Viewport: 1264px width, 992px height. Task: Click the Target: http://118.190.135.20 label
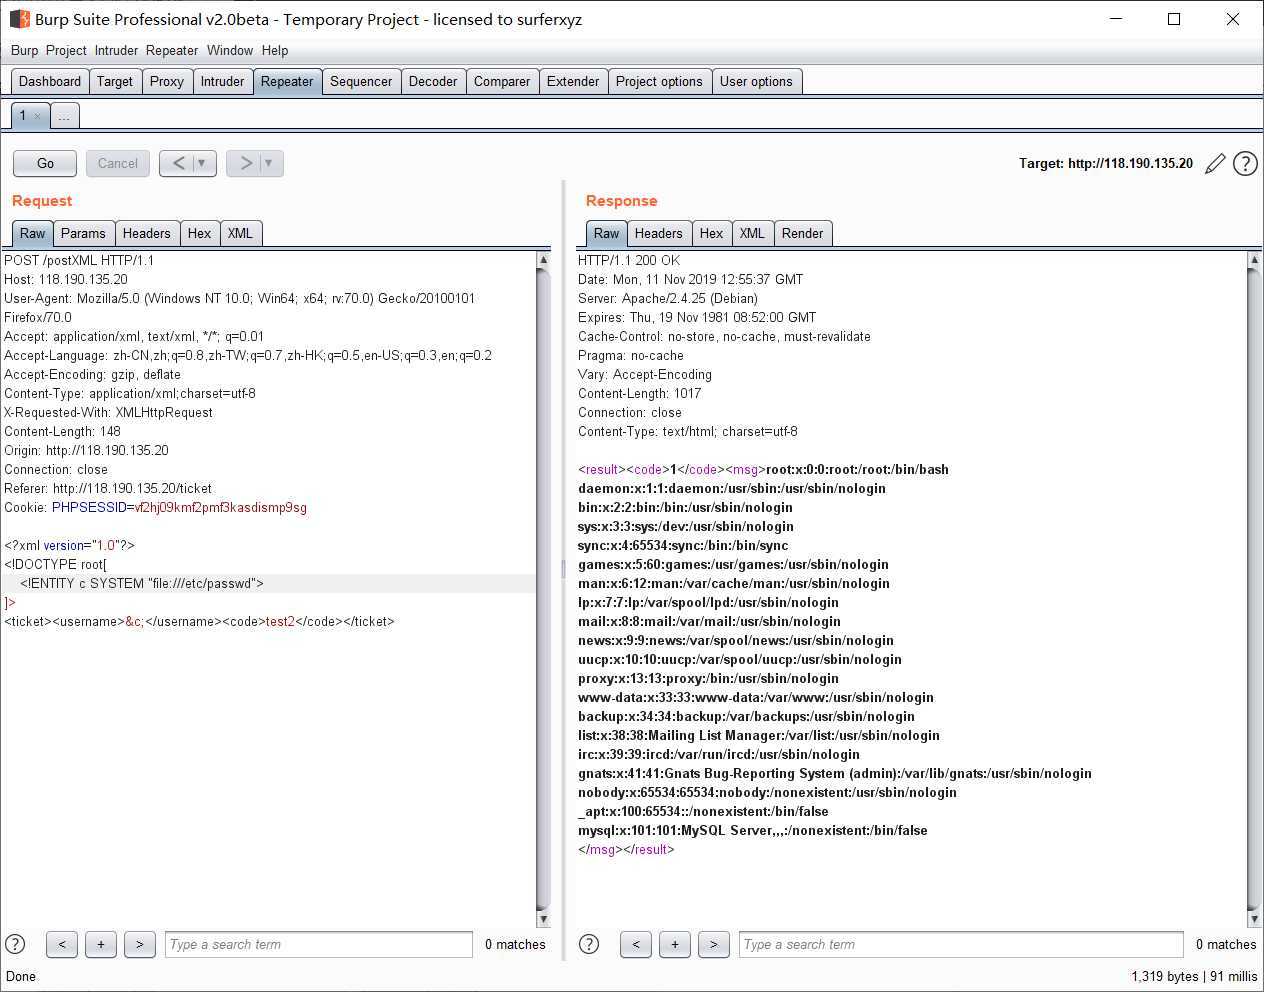coord(1106,163)
